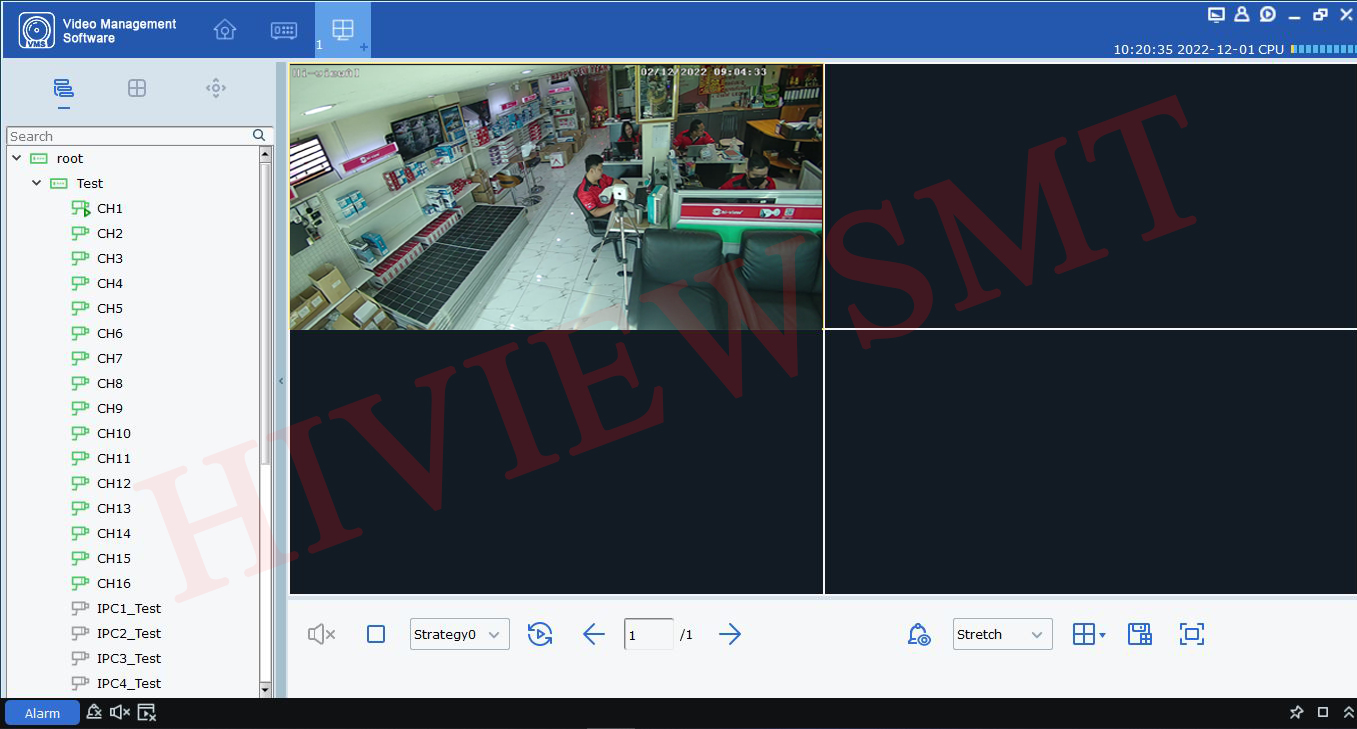The height and width of the screenshot is (729, 1357).
Task: Stop all video streams
Action: tap(376, 634)
